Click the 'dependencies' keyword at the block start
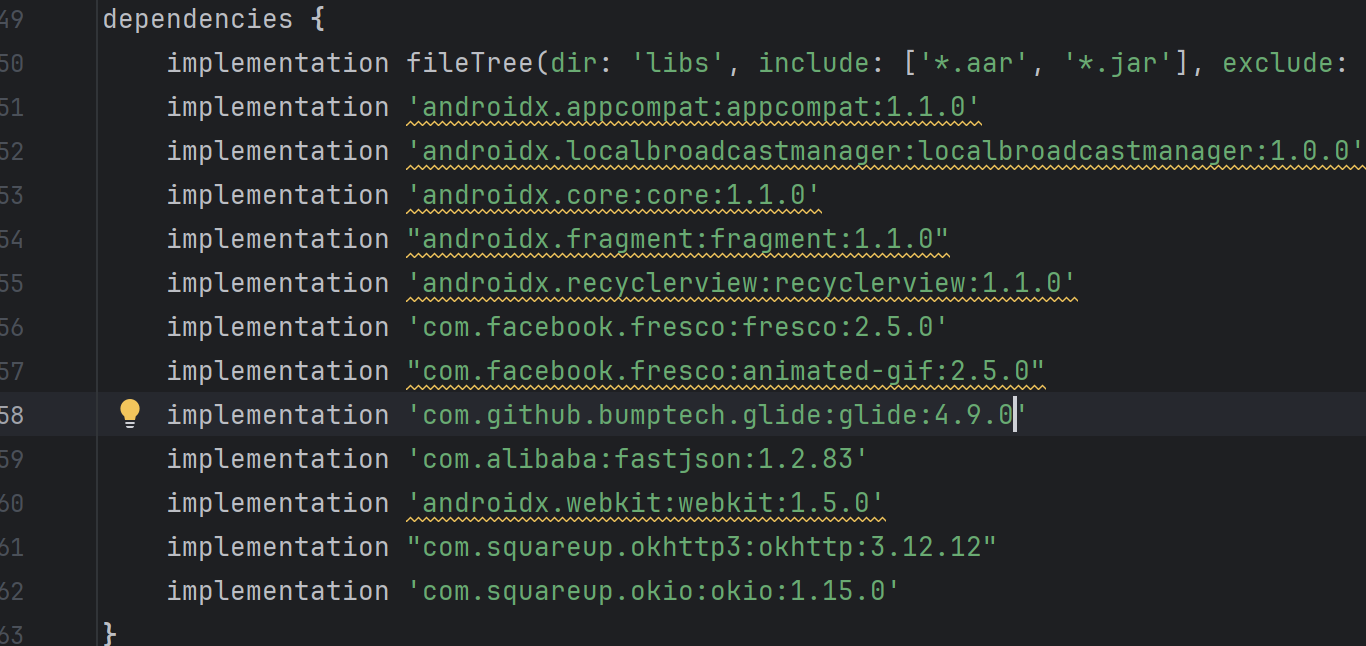 198,19
